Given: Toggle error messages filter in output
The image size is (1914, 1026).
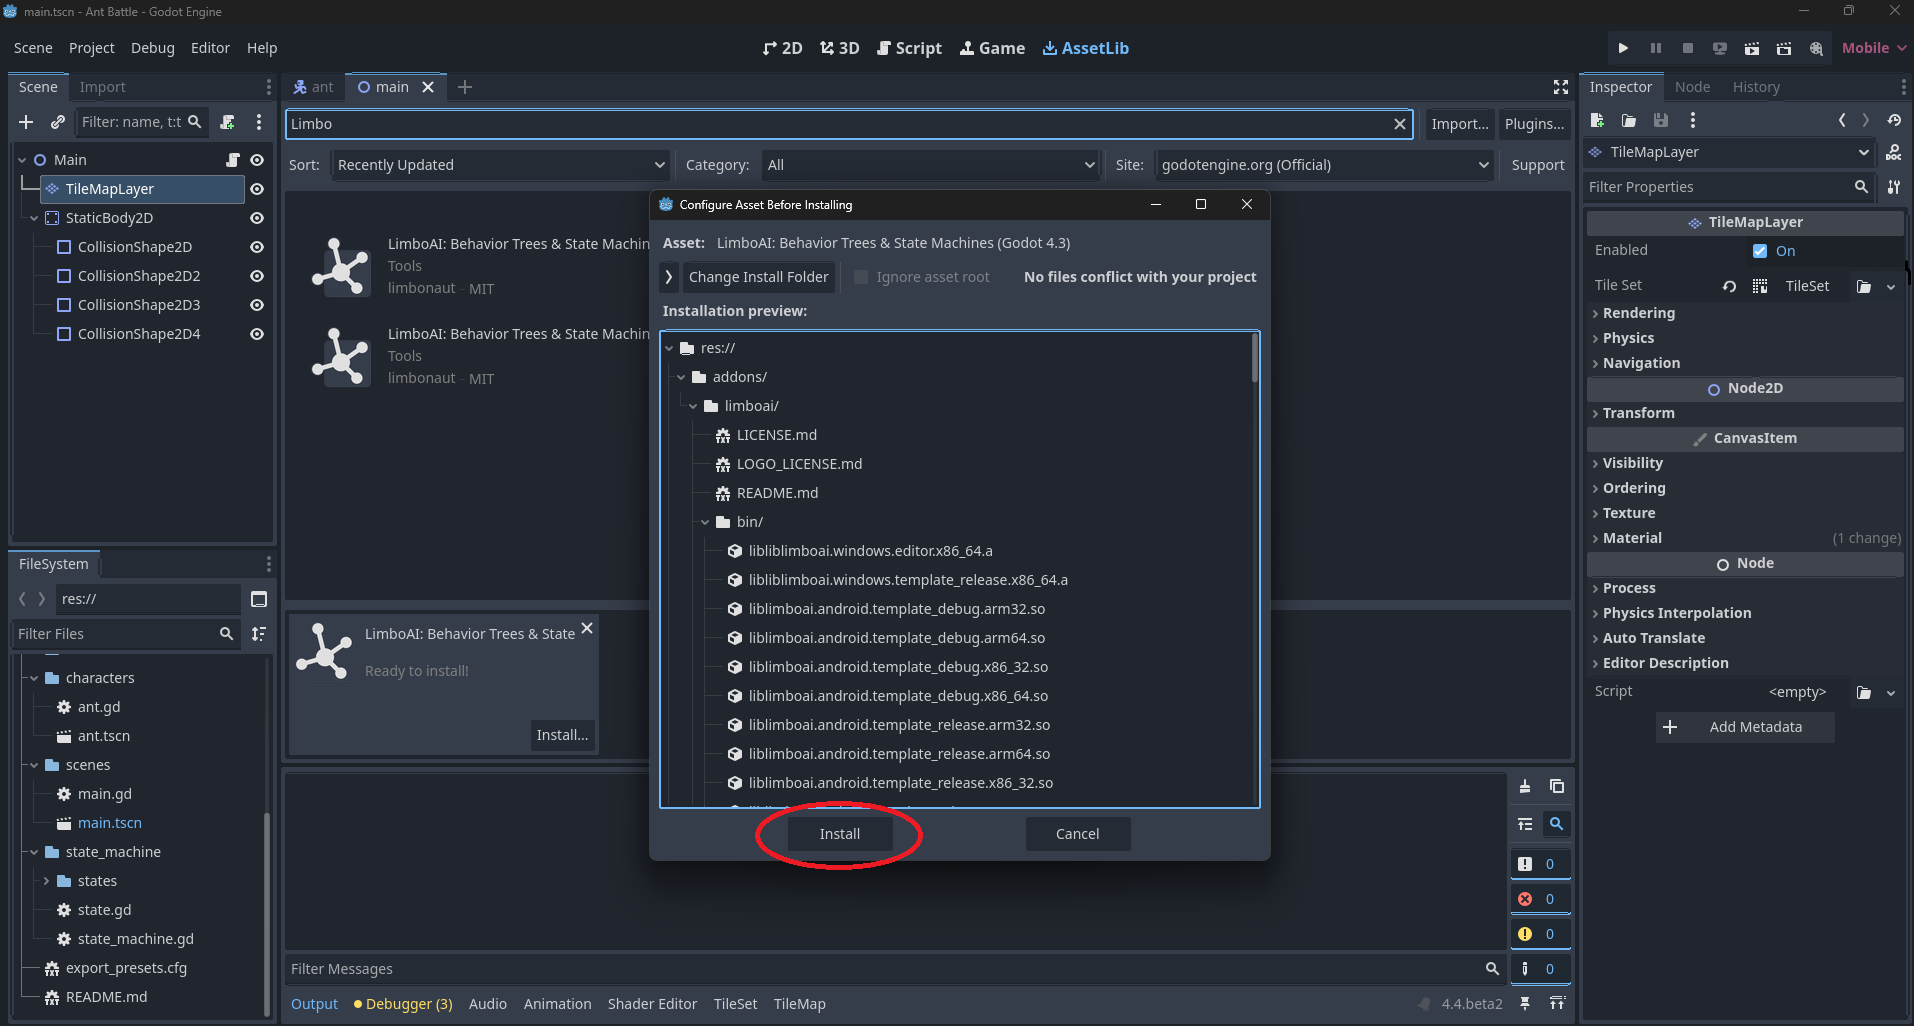Looking at the screenshot, I should [x=1540, y=899].
